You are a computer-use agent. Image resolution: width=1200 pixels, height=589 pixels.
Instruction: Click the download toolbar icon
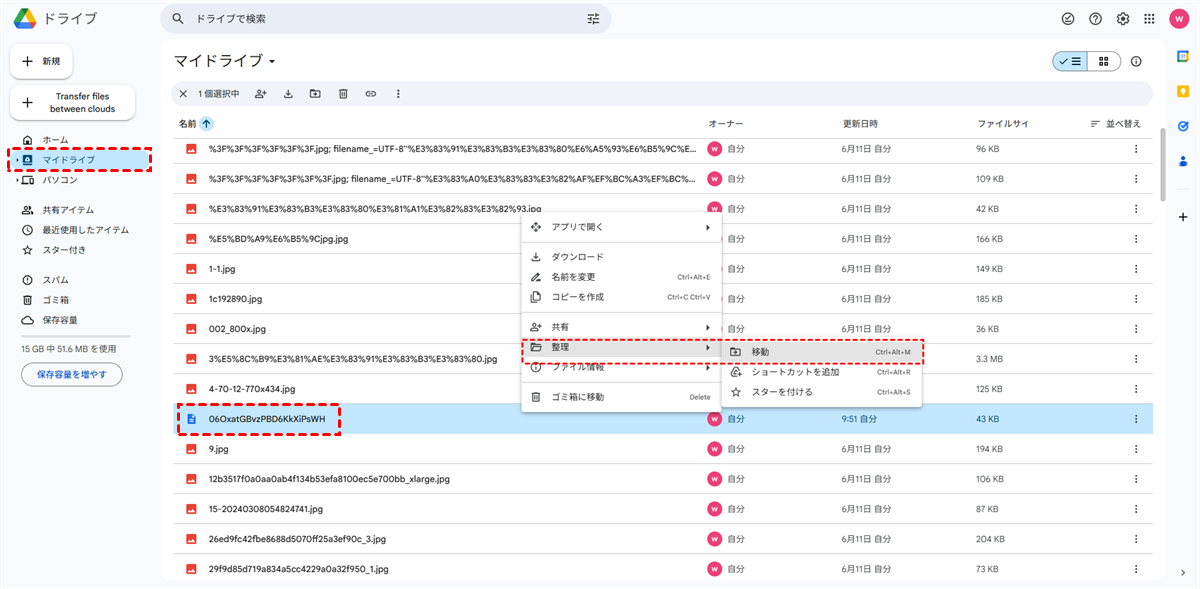(x=288, y=94)
